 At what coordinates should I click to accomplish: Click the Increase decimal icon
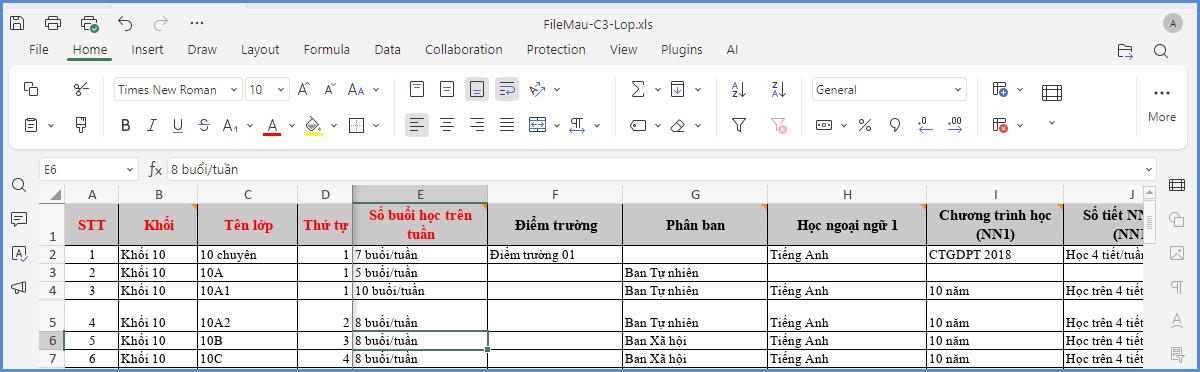coord(955,125)
